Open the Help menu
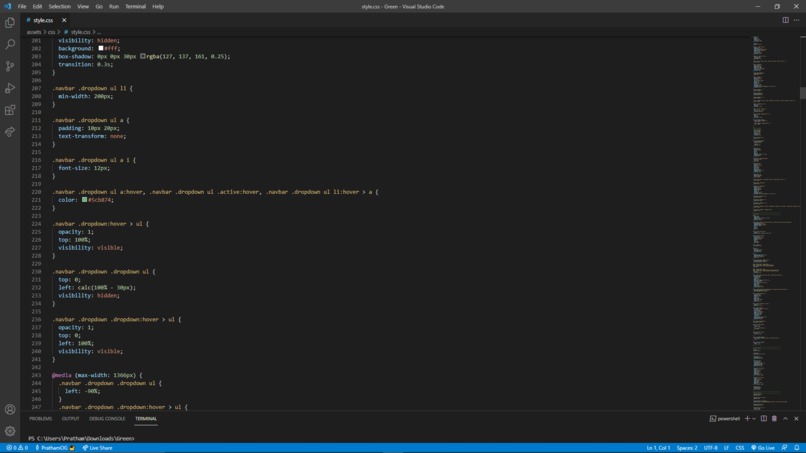The image size is (806, 453). [158, 7]
